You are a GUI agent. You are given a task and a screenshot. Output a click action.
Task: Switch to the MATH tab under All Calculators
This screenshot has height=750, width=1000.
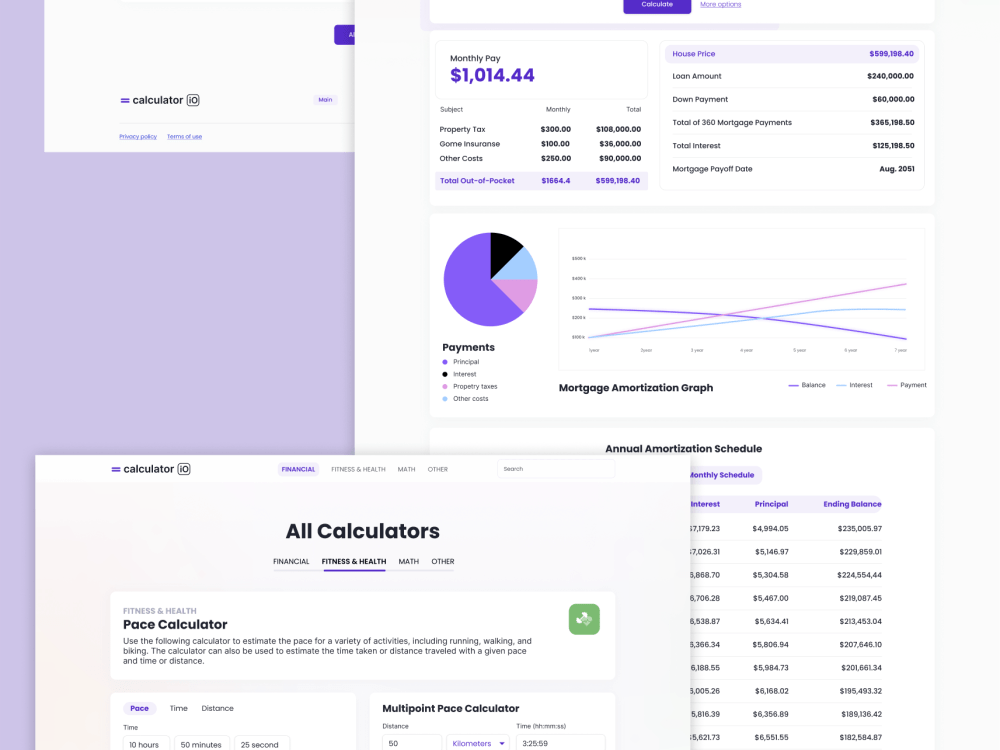pos(408,561)
